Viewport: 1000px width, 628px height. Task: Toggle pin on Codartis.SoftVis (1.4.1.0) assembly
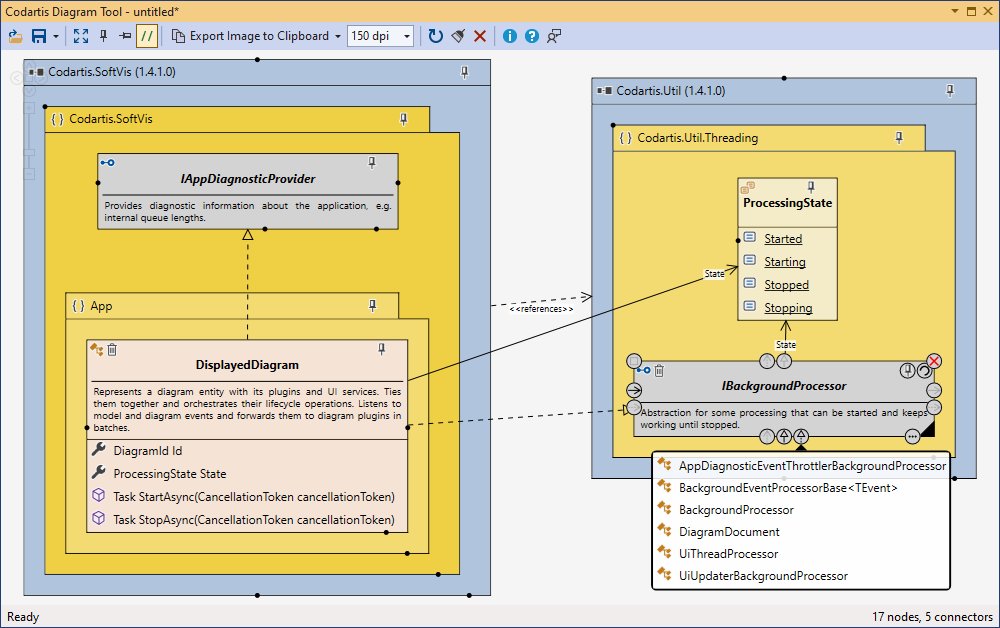(x=465, y=72)
